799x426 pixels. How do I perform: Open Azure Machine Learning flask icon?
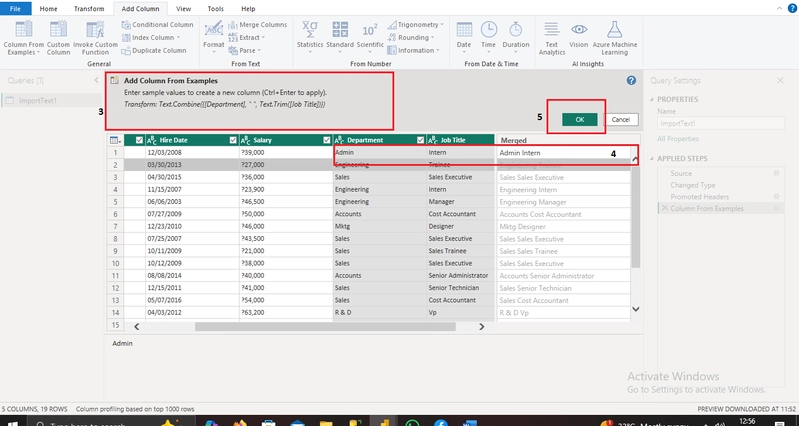[x=615, y=30]
